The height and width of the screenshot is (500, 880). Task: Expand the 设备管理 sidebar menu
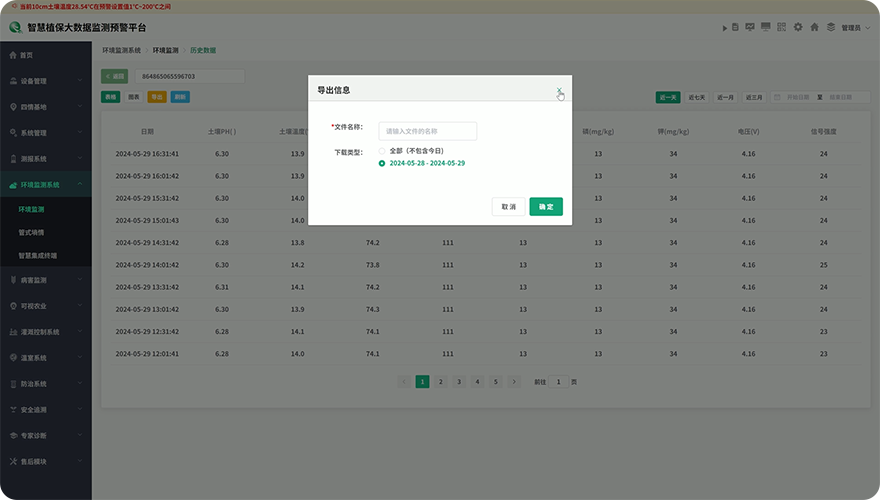[x=45, y=81]
